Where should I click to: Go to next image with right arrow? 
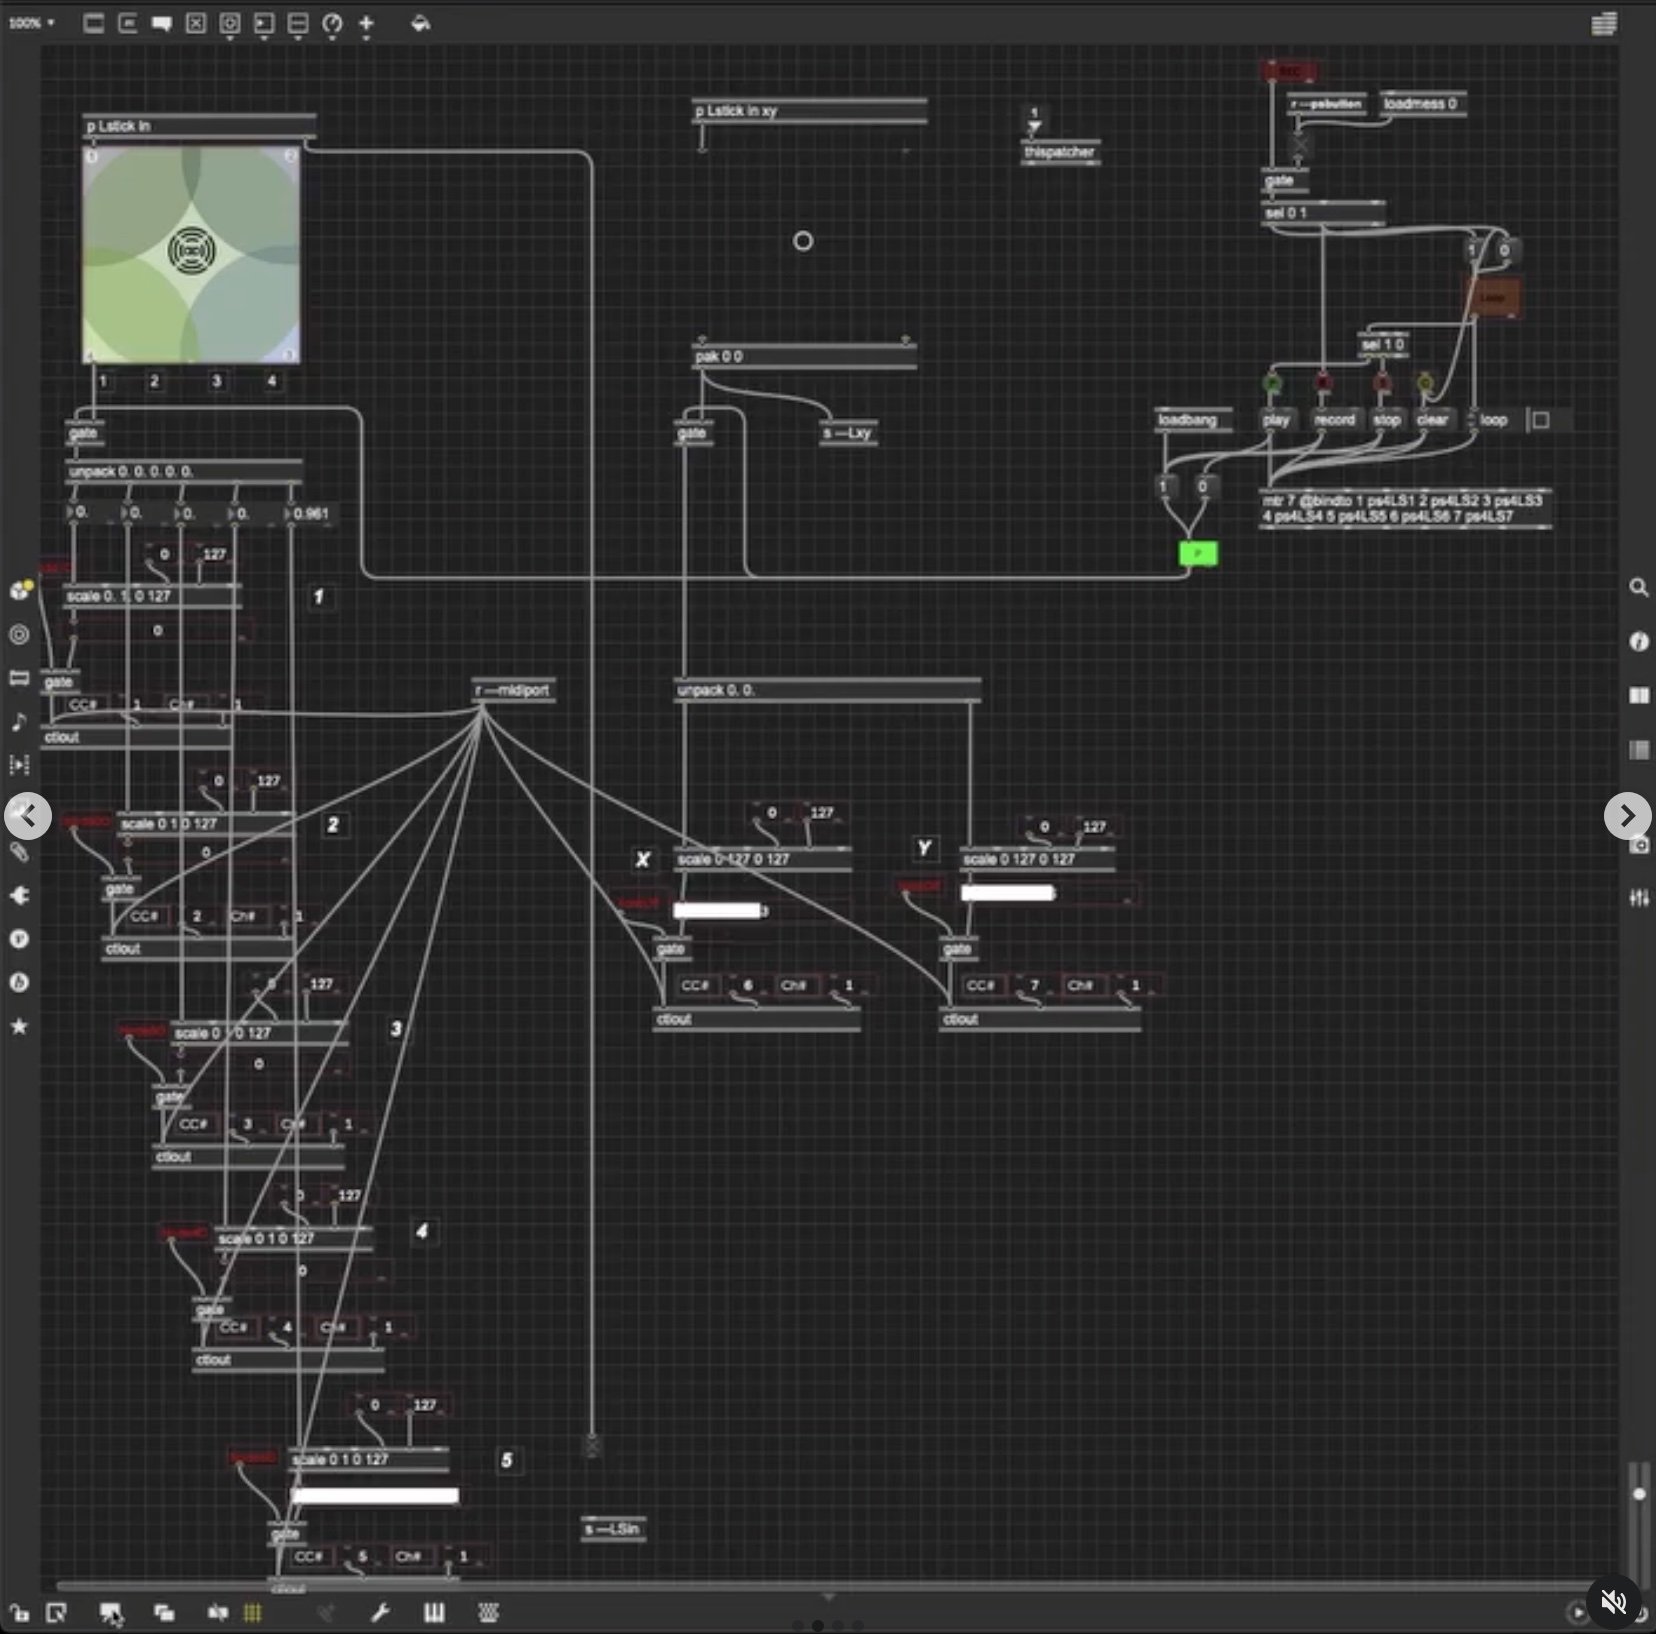click(1627, 817)
